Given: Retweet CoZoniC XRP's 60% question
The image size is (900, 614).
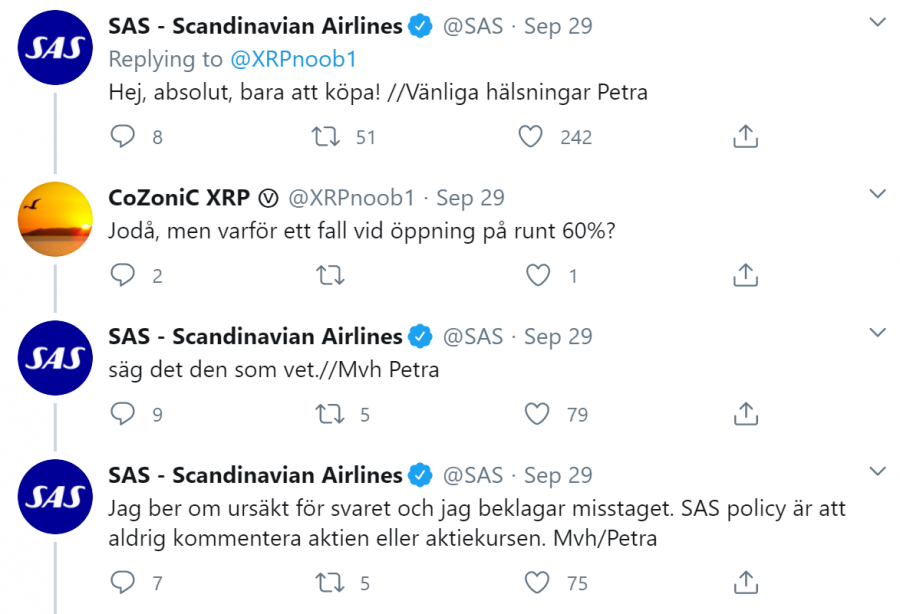Looking at the screenshot, I should point(327,275).
